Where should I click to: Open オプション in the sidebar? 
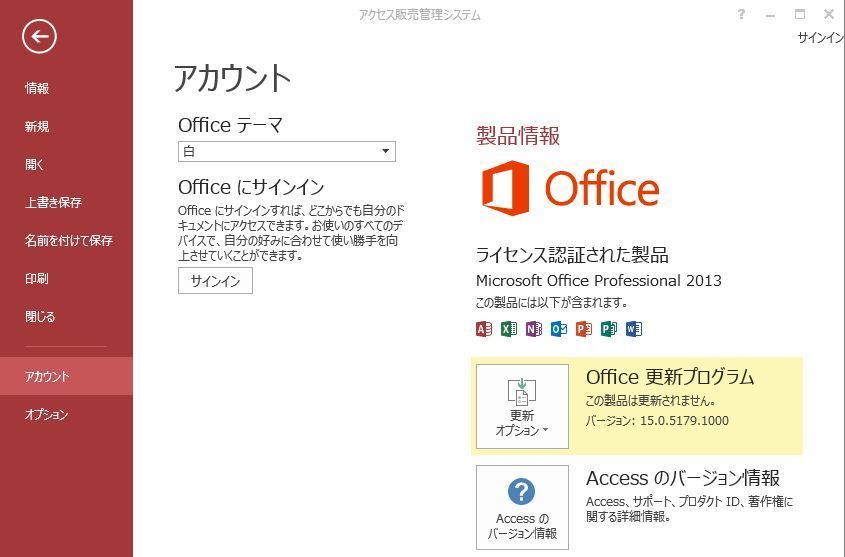pyautogui.click(x=46, y=414)
